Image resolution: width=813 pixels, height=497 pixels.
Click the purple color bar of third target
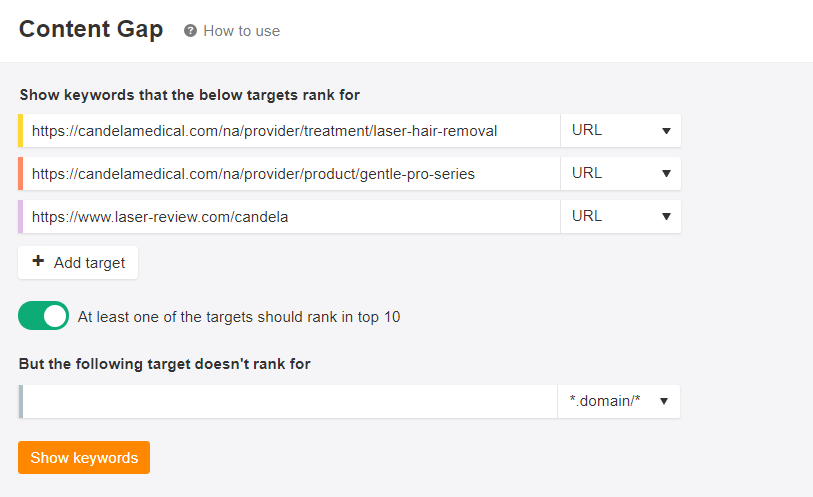(x=20, y=216)
